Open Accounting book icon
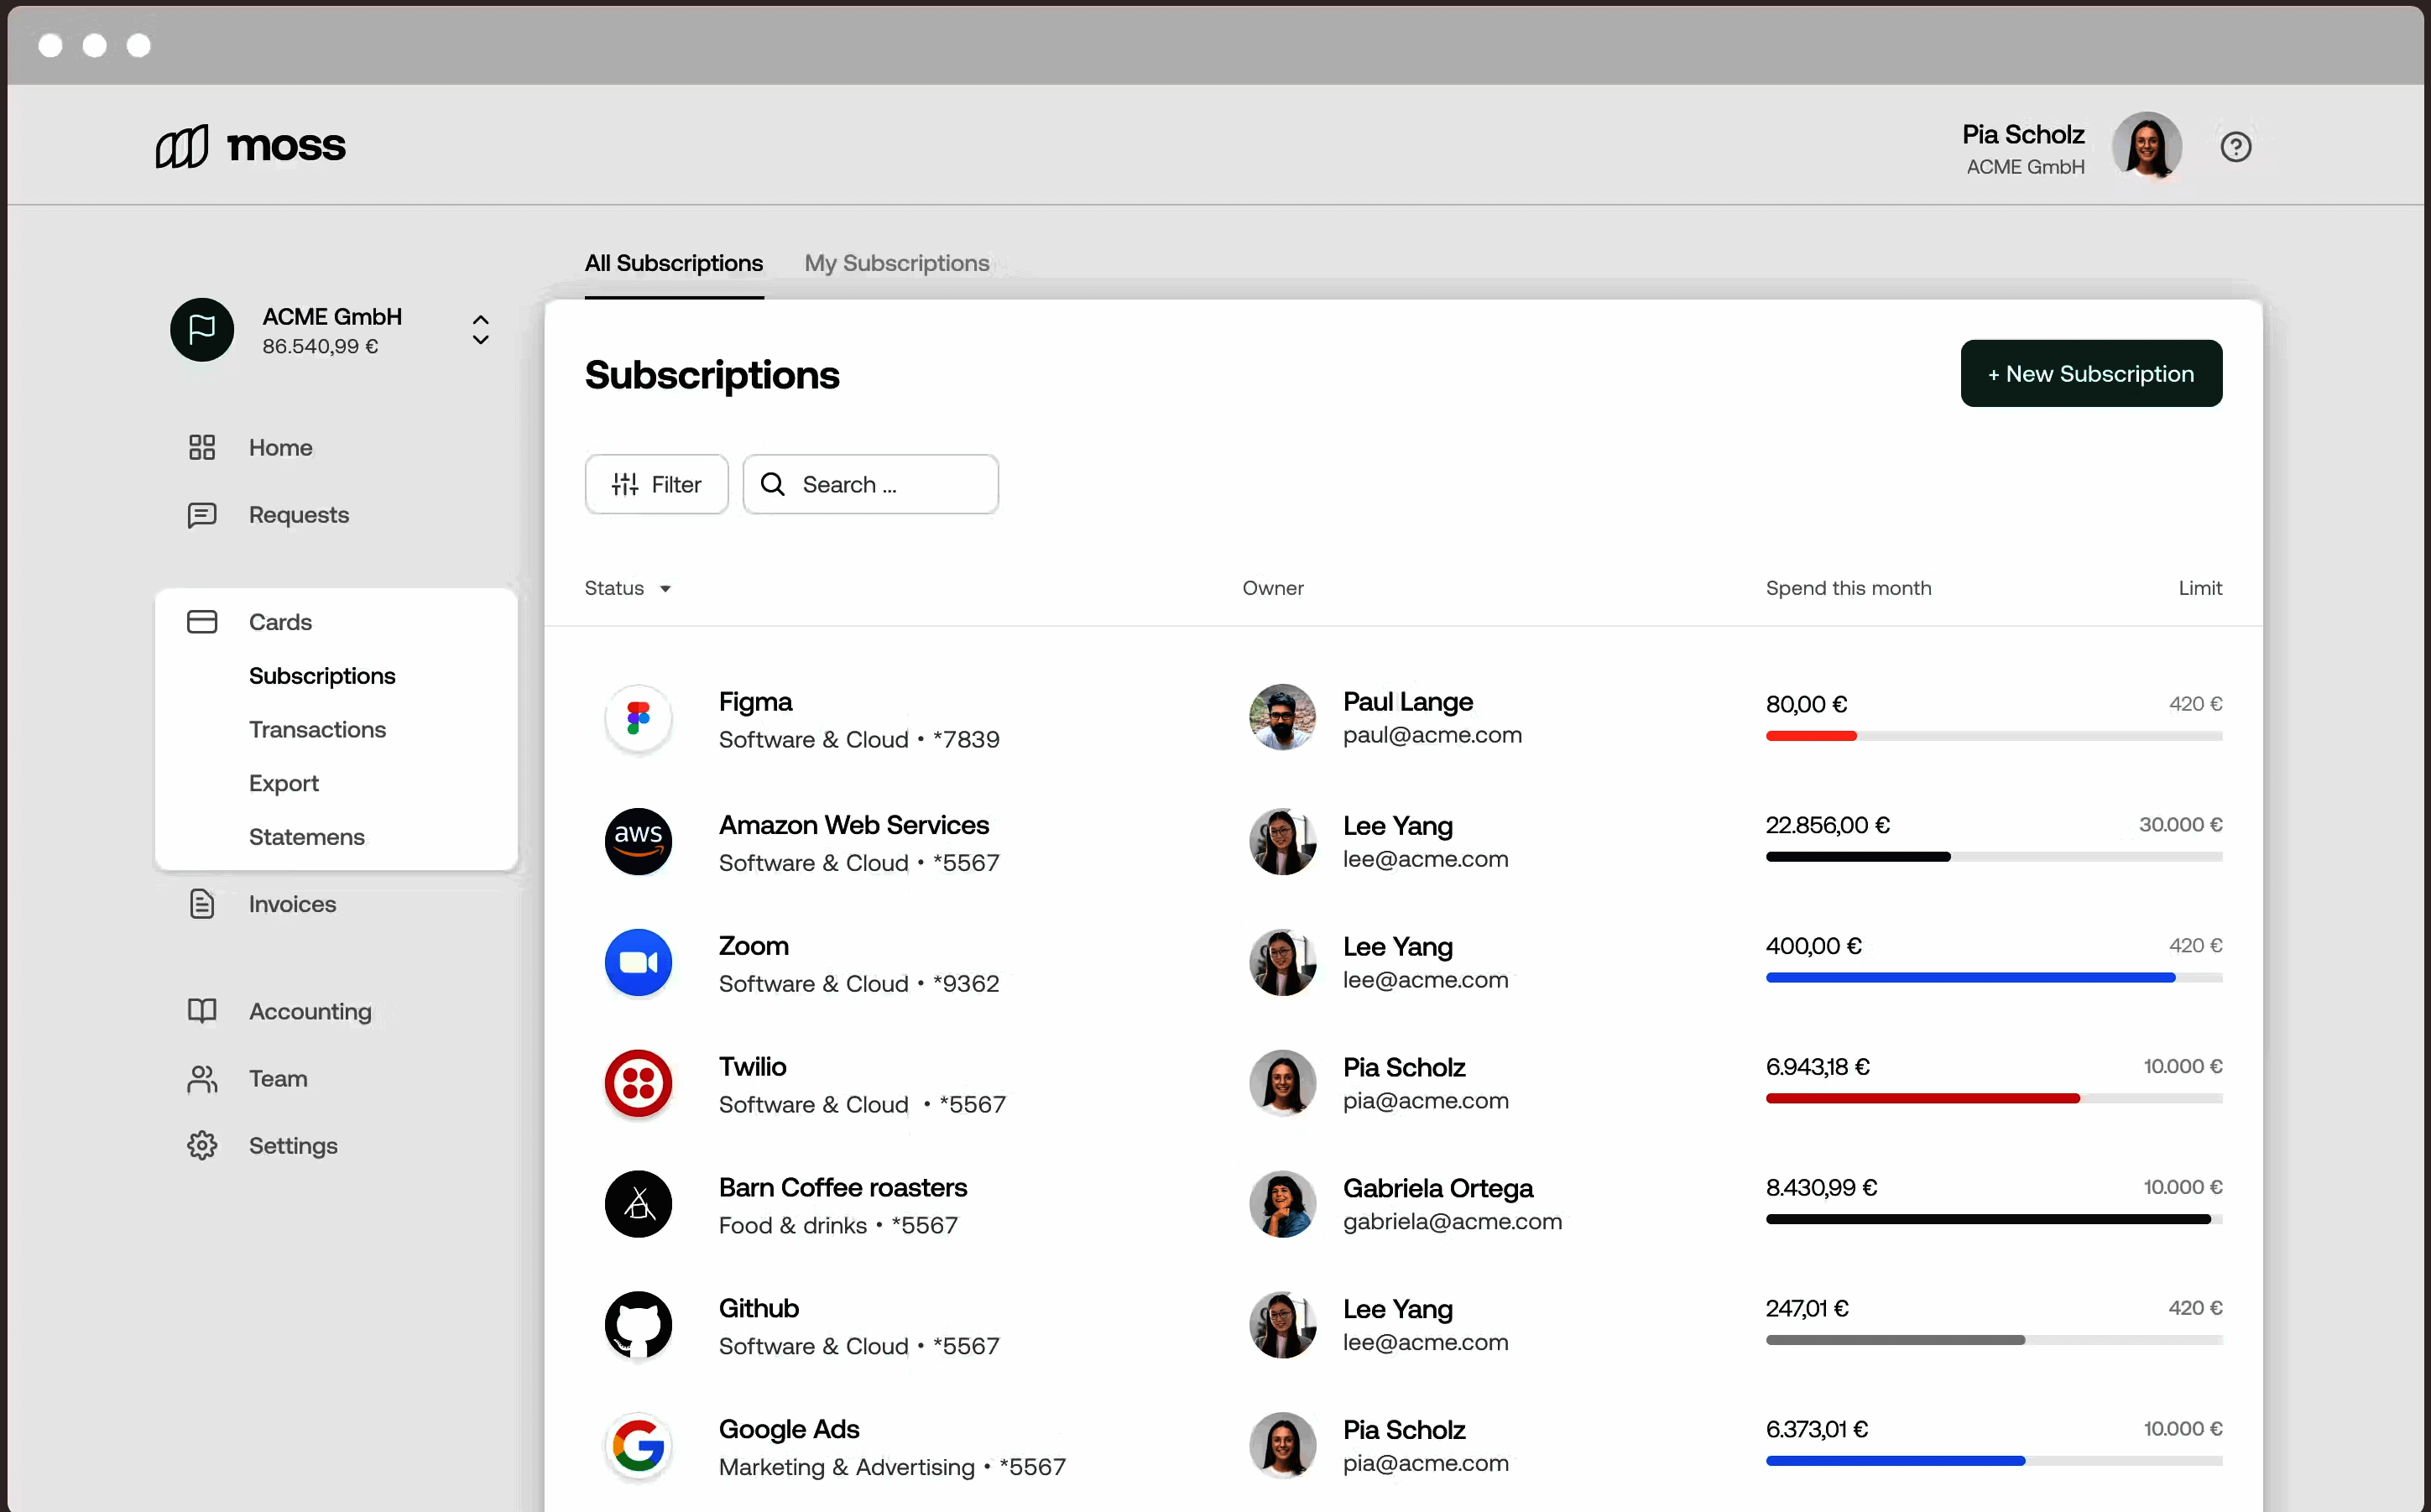Screen dimensions: 2431x1512 click(x=202, y=1011)
